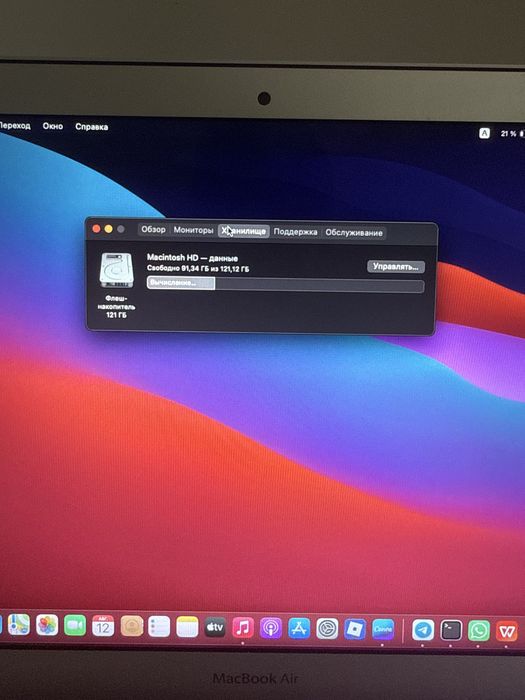The width and height of the screenshot is (525, 700).
Task: Open the Переход menu
Action: (15, 126)
